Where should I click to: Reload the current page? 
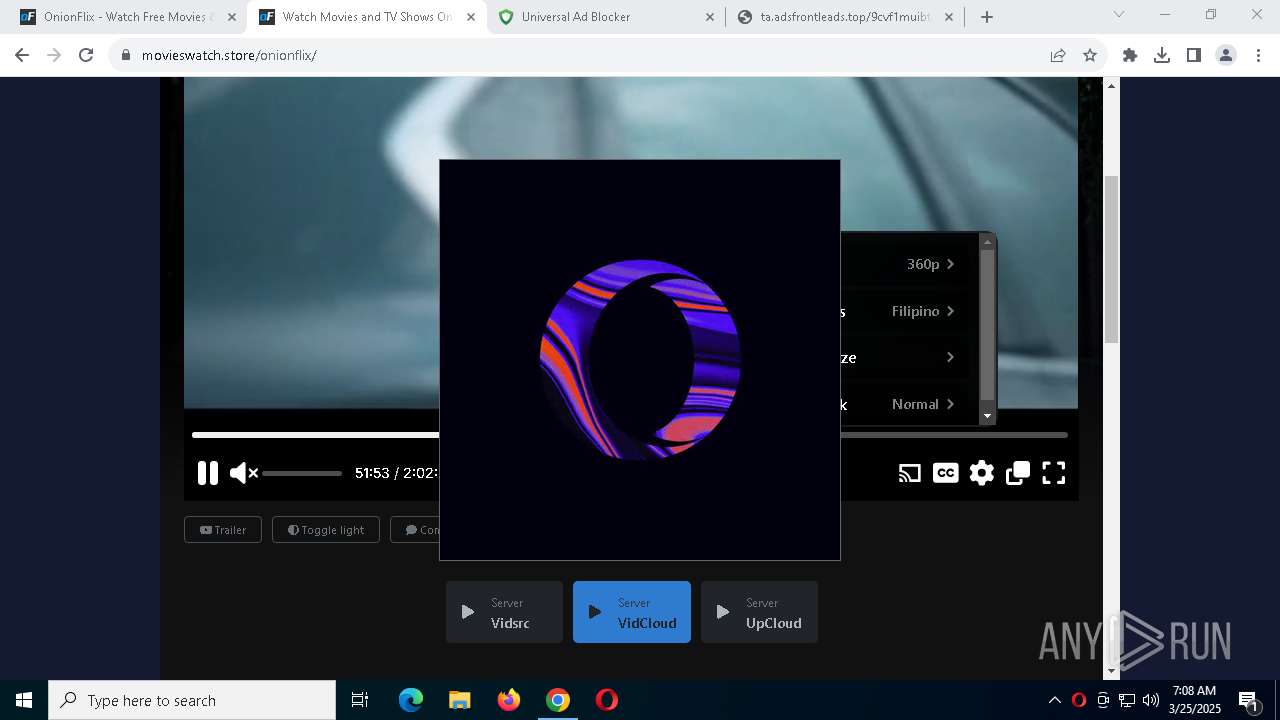coord(86,55)
